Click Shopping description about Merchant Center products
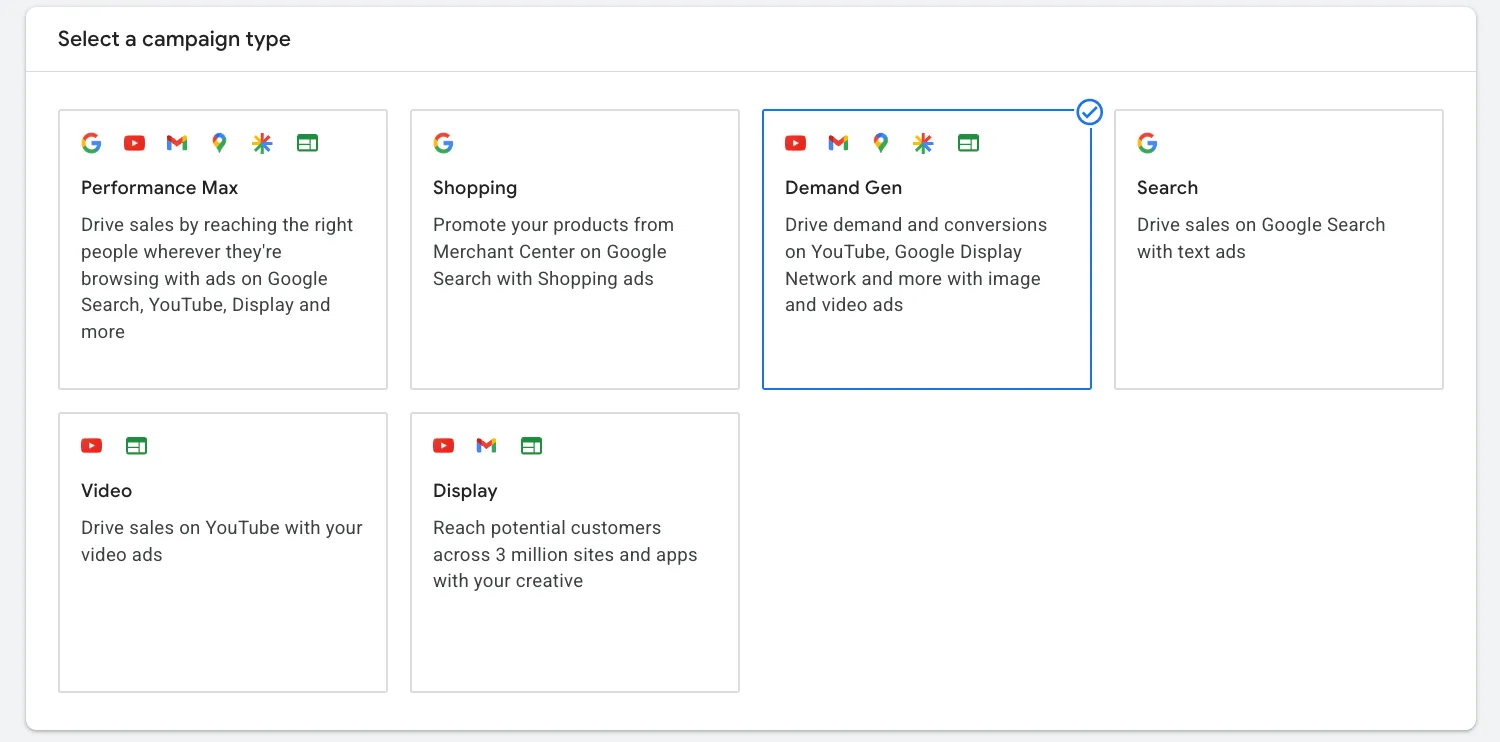 pyautogui.click(x=553, y=252)
